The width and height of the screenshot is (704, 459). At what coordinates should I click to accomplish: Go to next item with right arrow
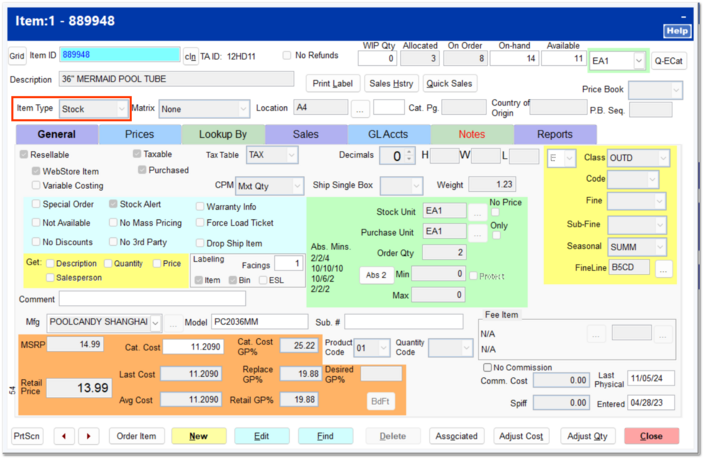88,436
